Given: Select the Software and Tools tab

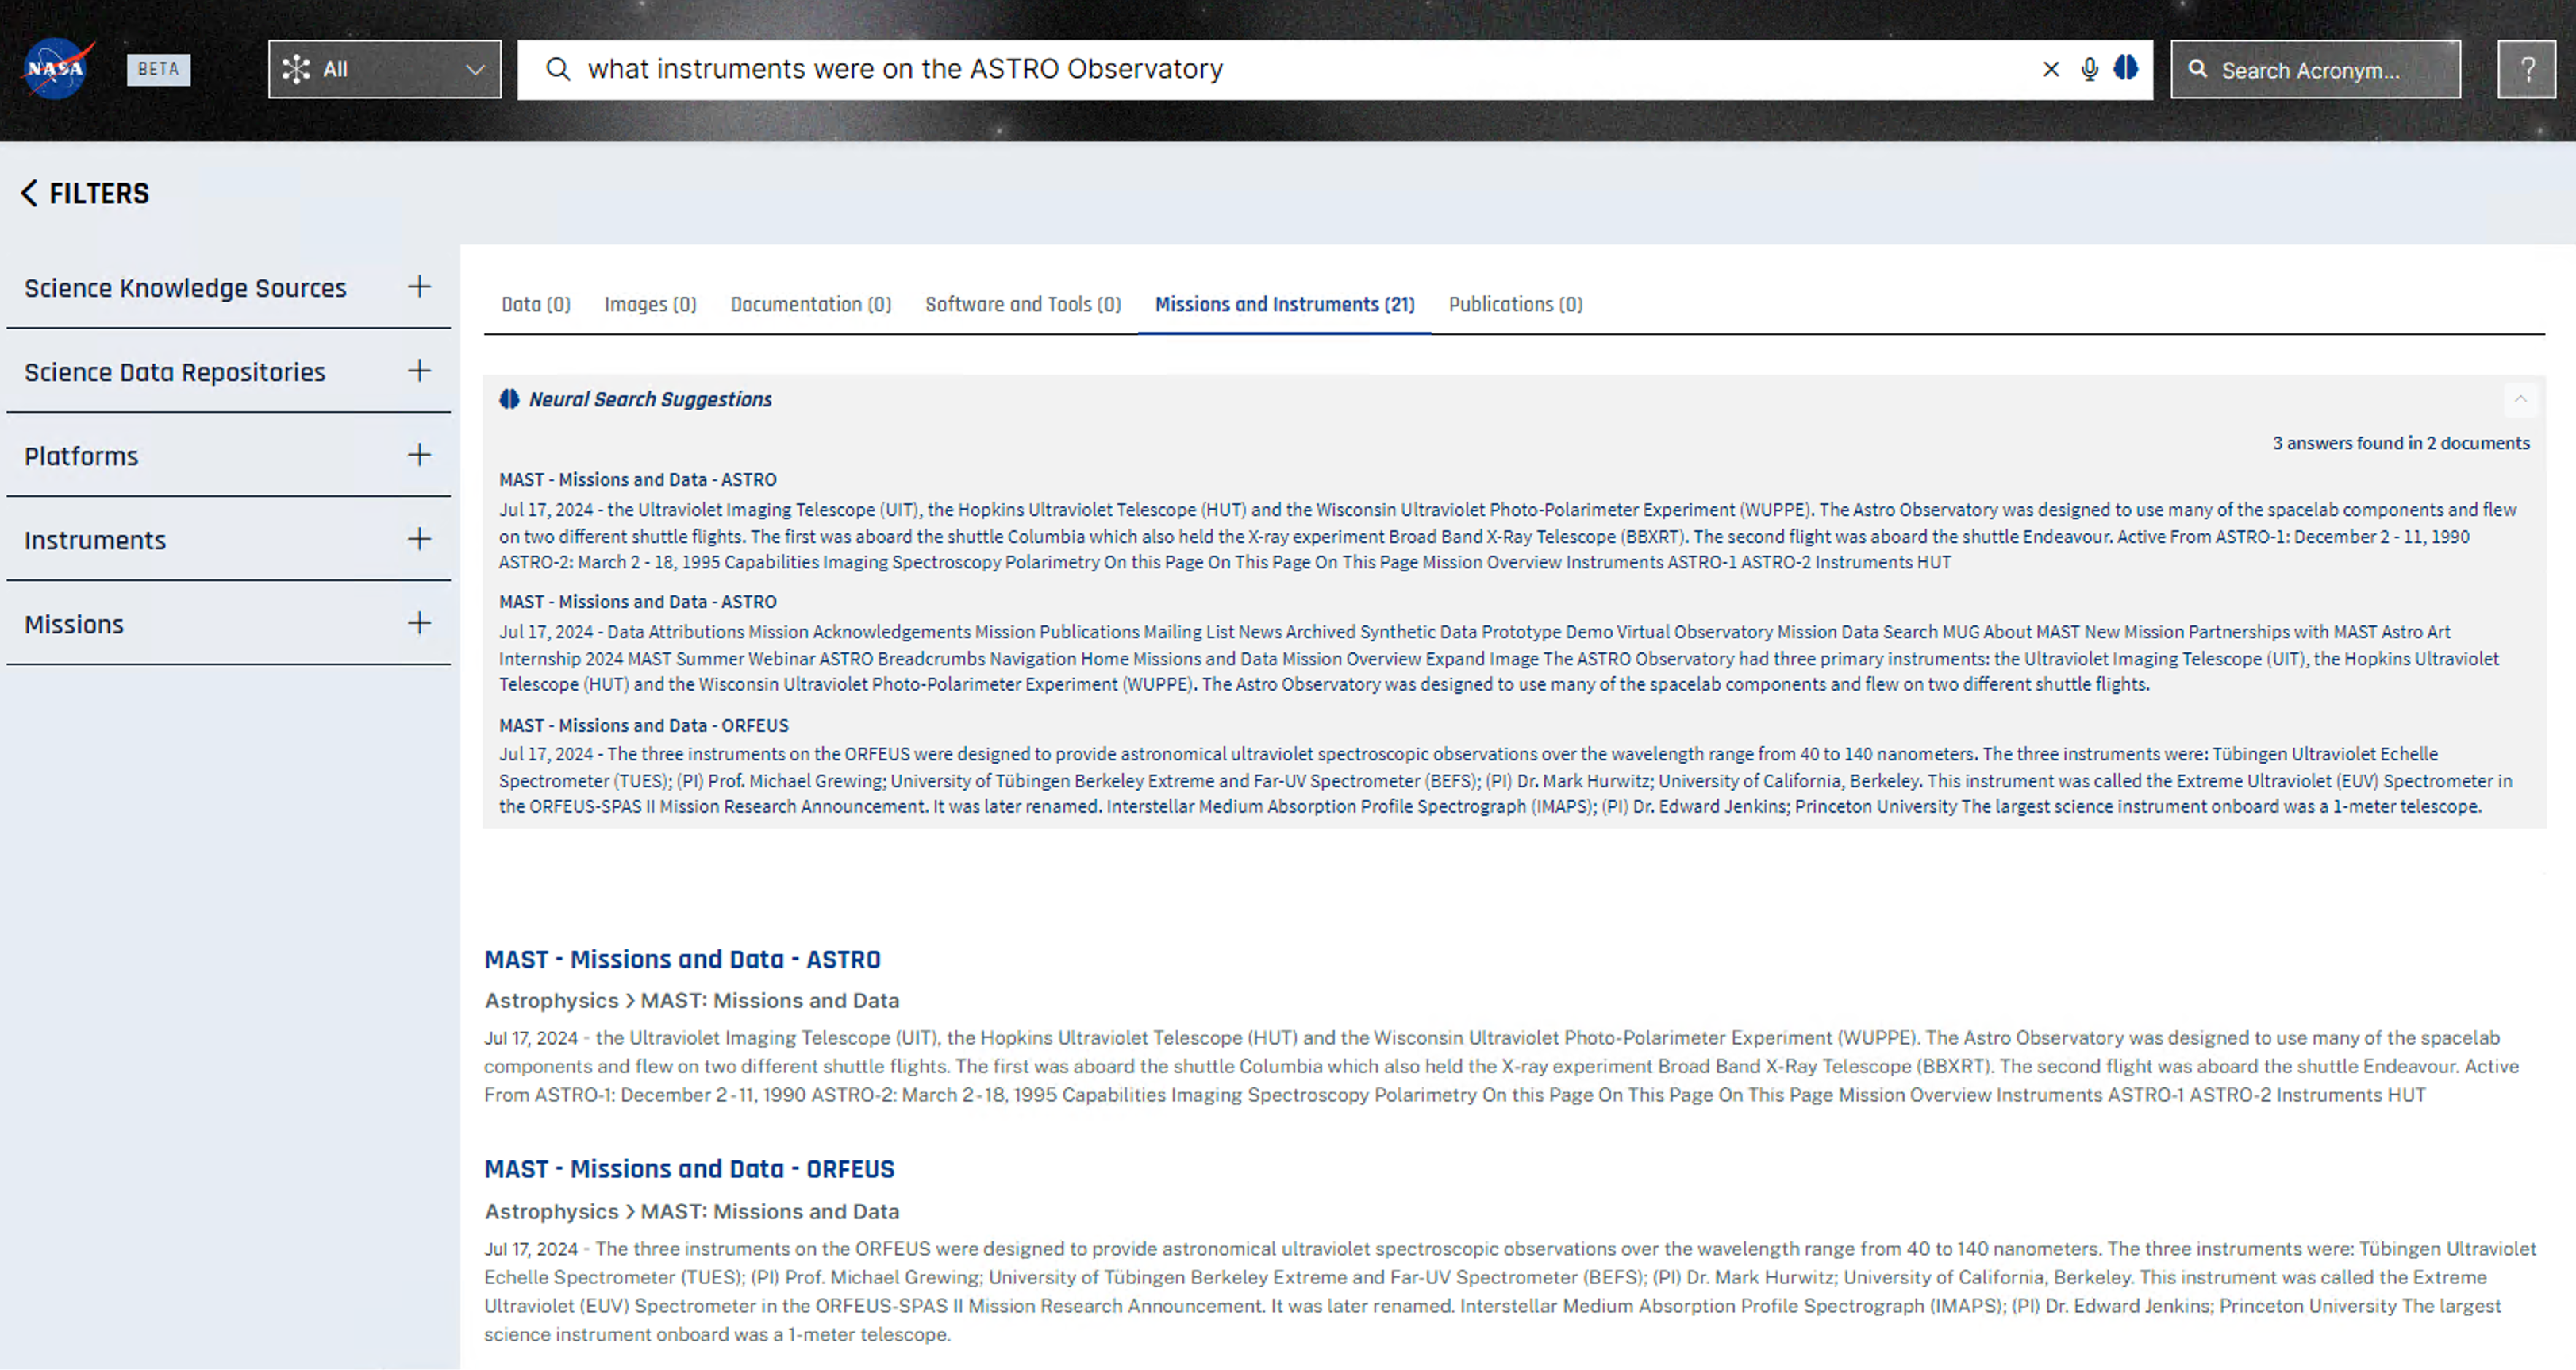Looking at the screenshot, I should tap(1022, 304).
